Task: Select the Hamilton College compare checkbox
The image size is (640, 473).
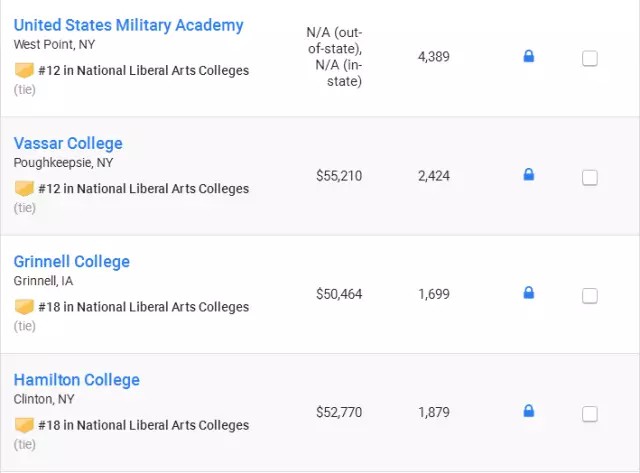Action: point(590,413)
